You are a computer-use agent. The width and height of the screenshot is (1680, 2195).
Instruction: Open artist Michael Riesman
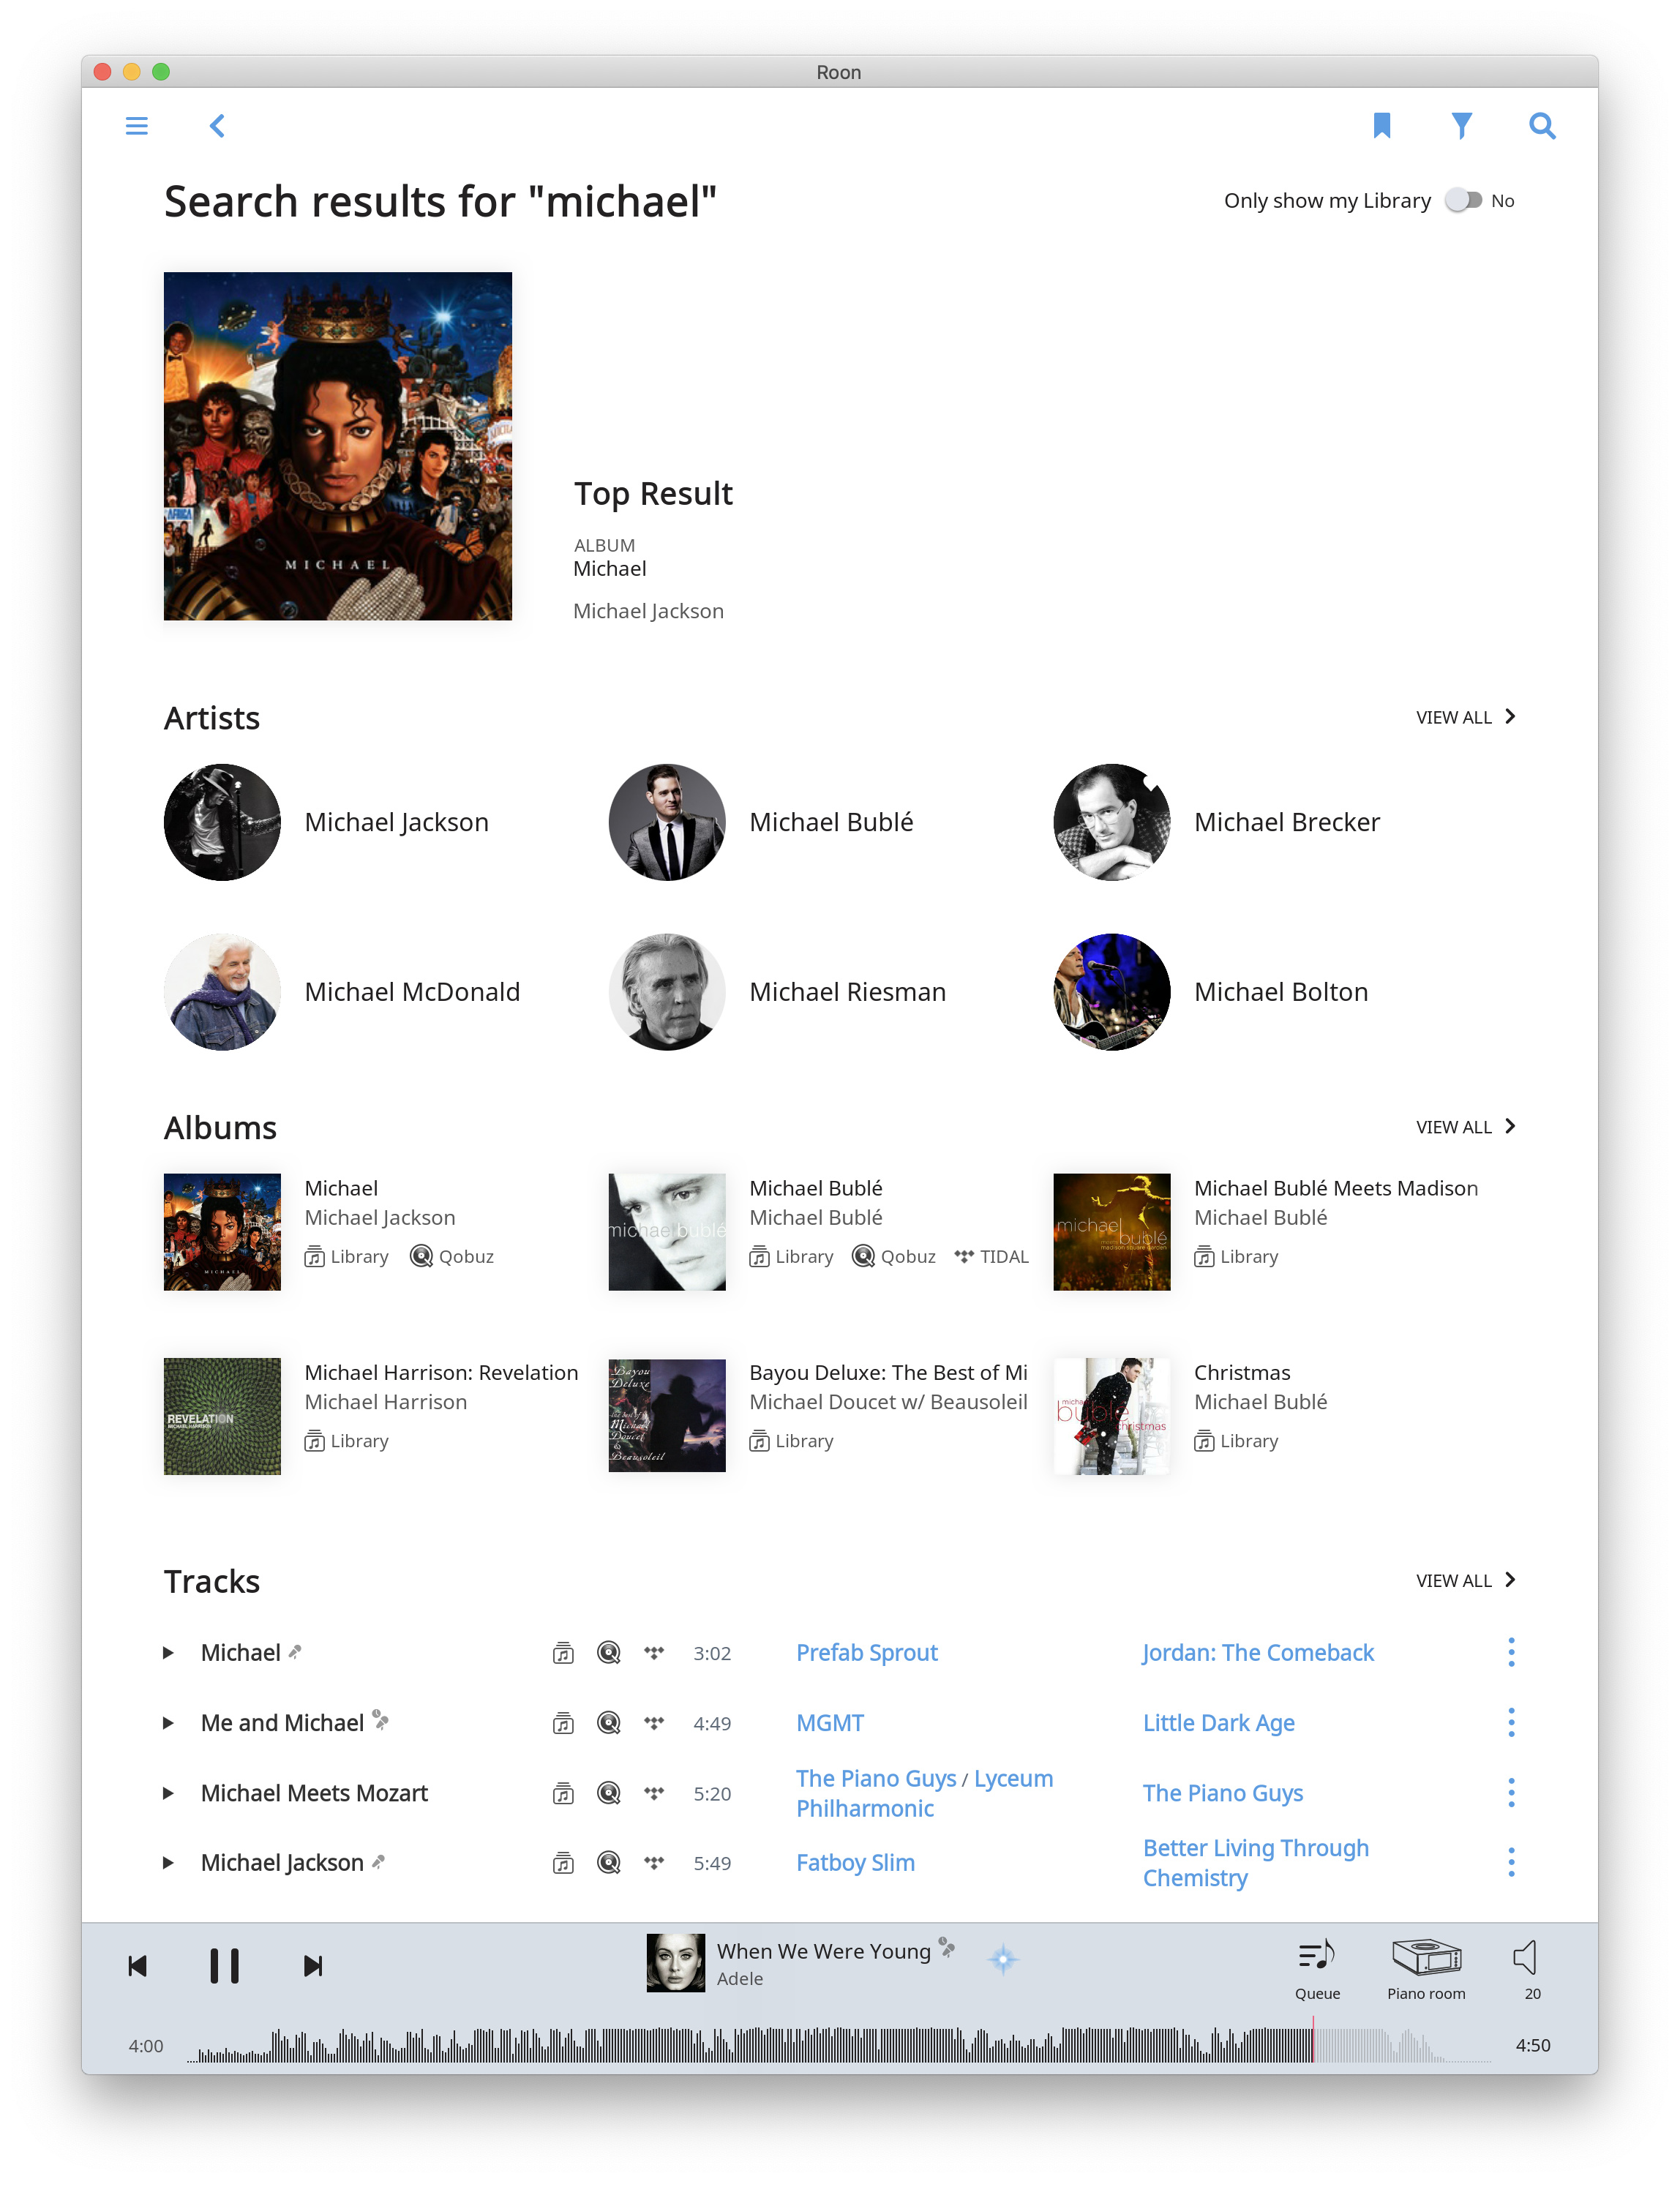coord(847,992)
